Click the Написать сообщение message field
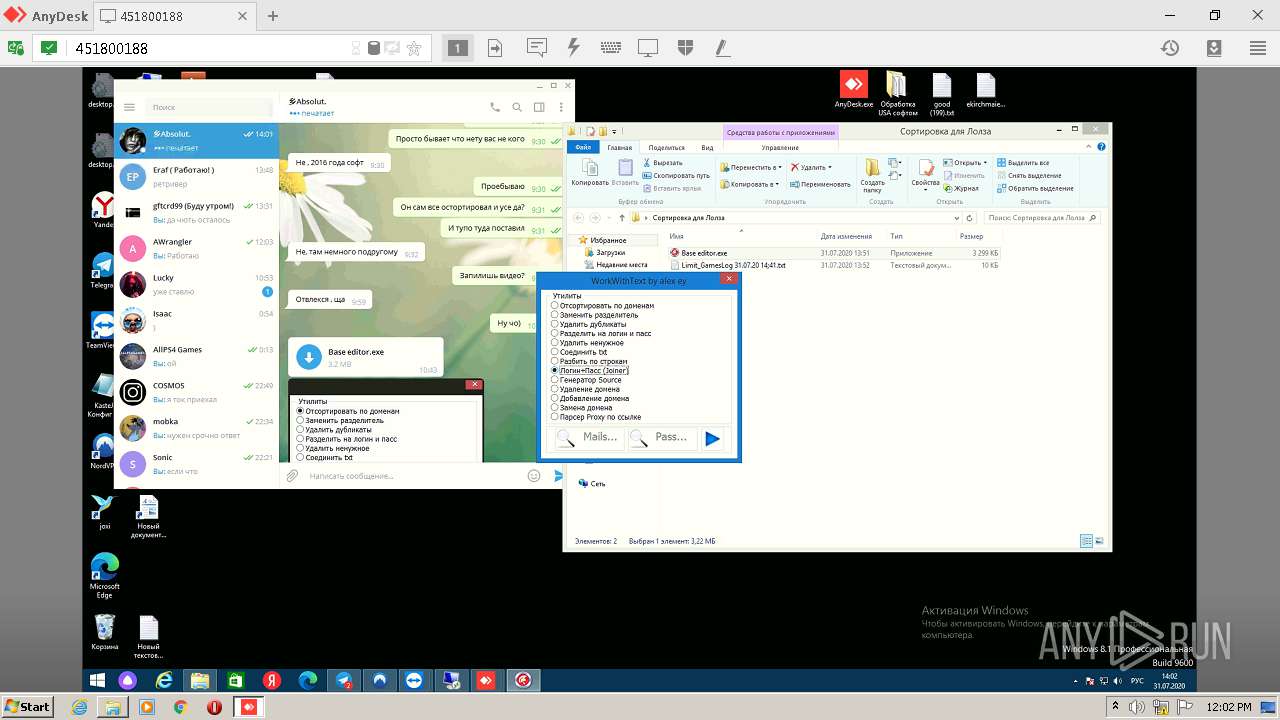 click(x=415, y=476)
